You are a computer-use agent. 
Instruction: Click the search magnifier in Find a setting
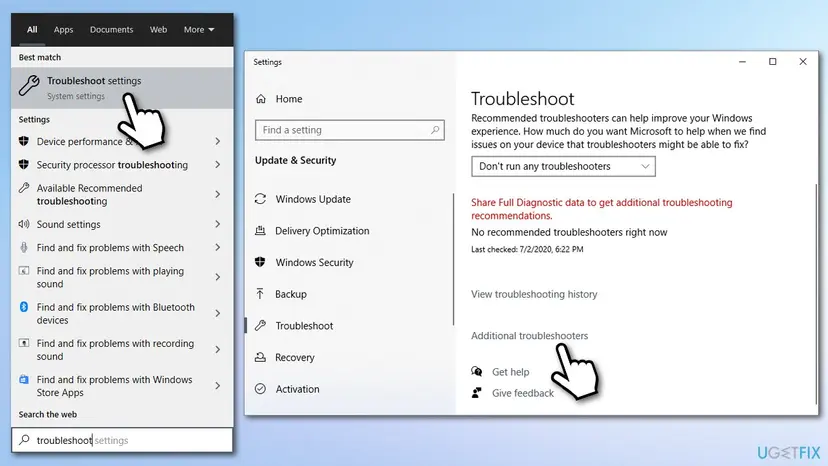(435, 129)
